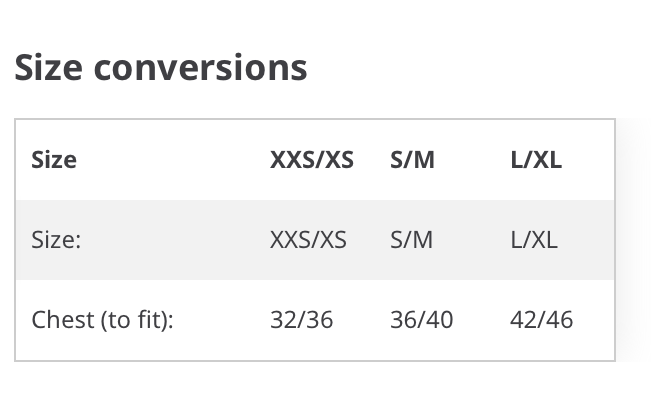The image size is (651, 415).
Task: Select the bold L/XL column header
Action: [x=535, y=160]
